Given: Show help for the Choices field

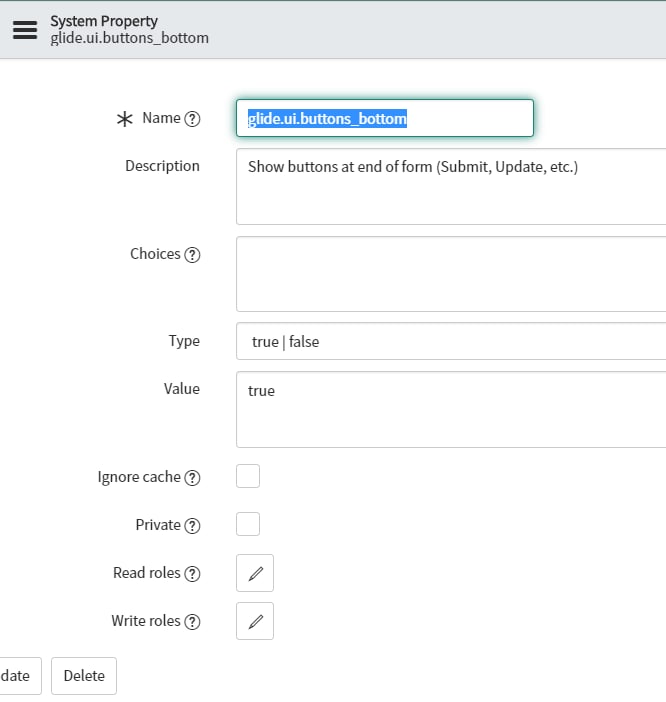Looking at the screenshot, I should click(x=192, y=255).
